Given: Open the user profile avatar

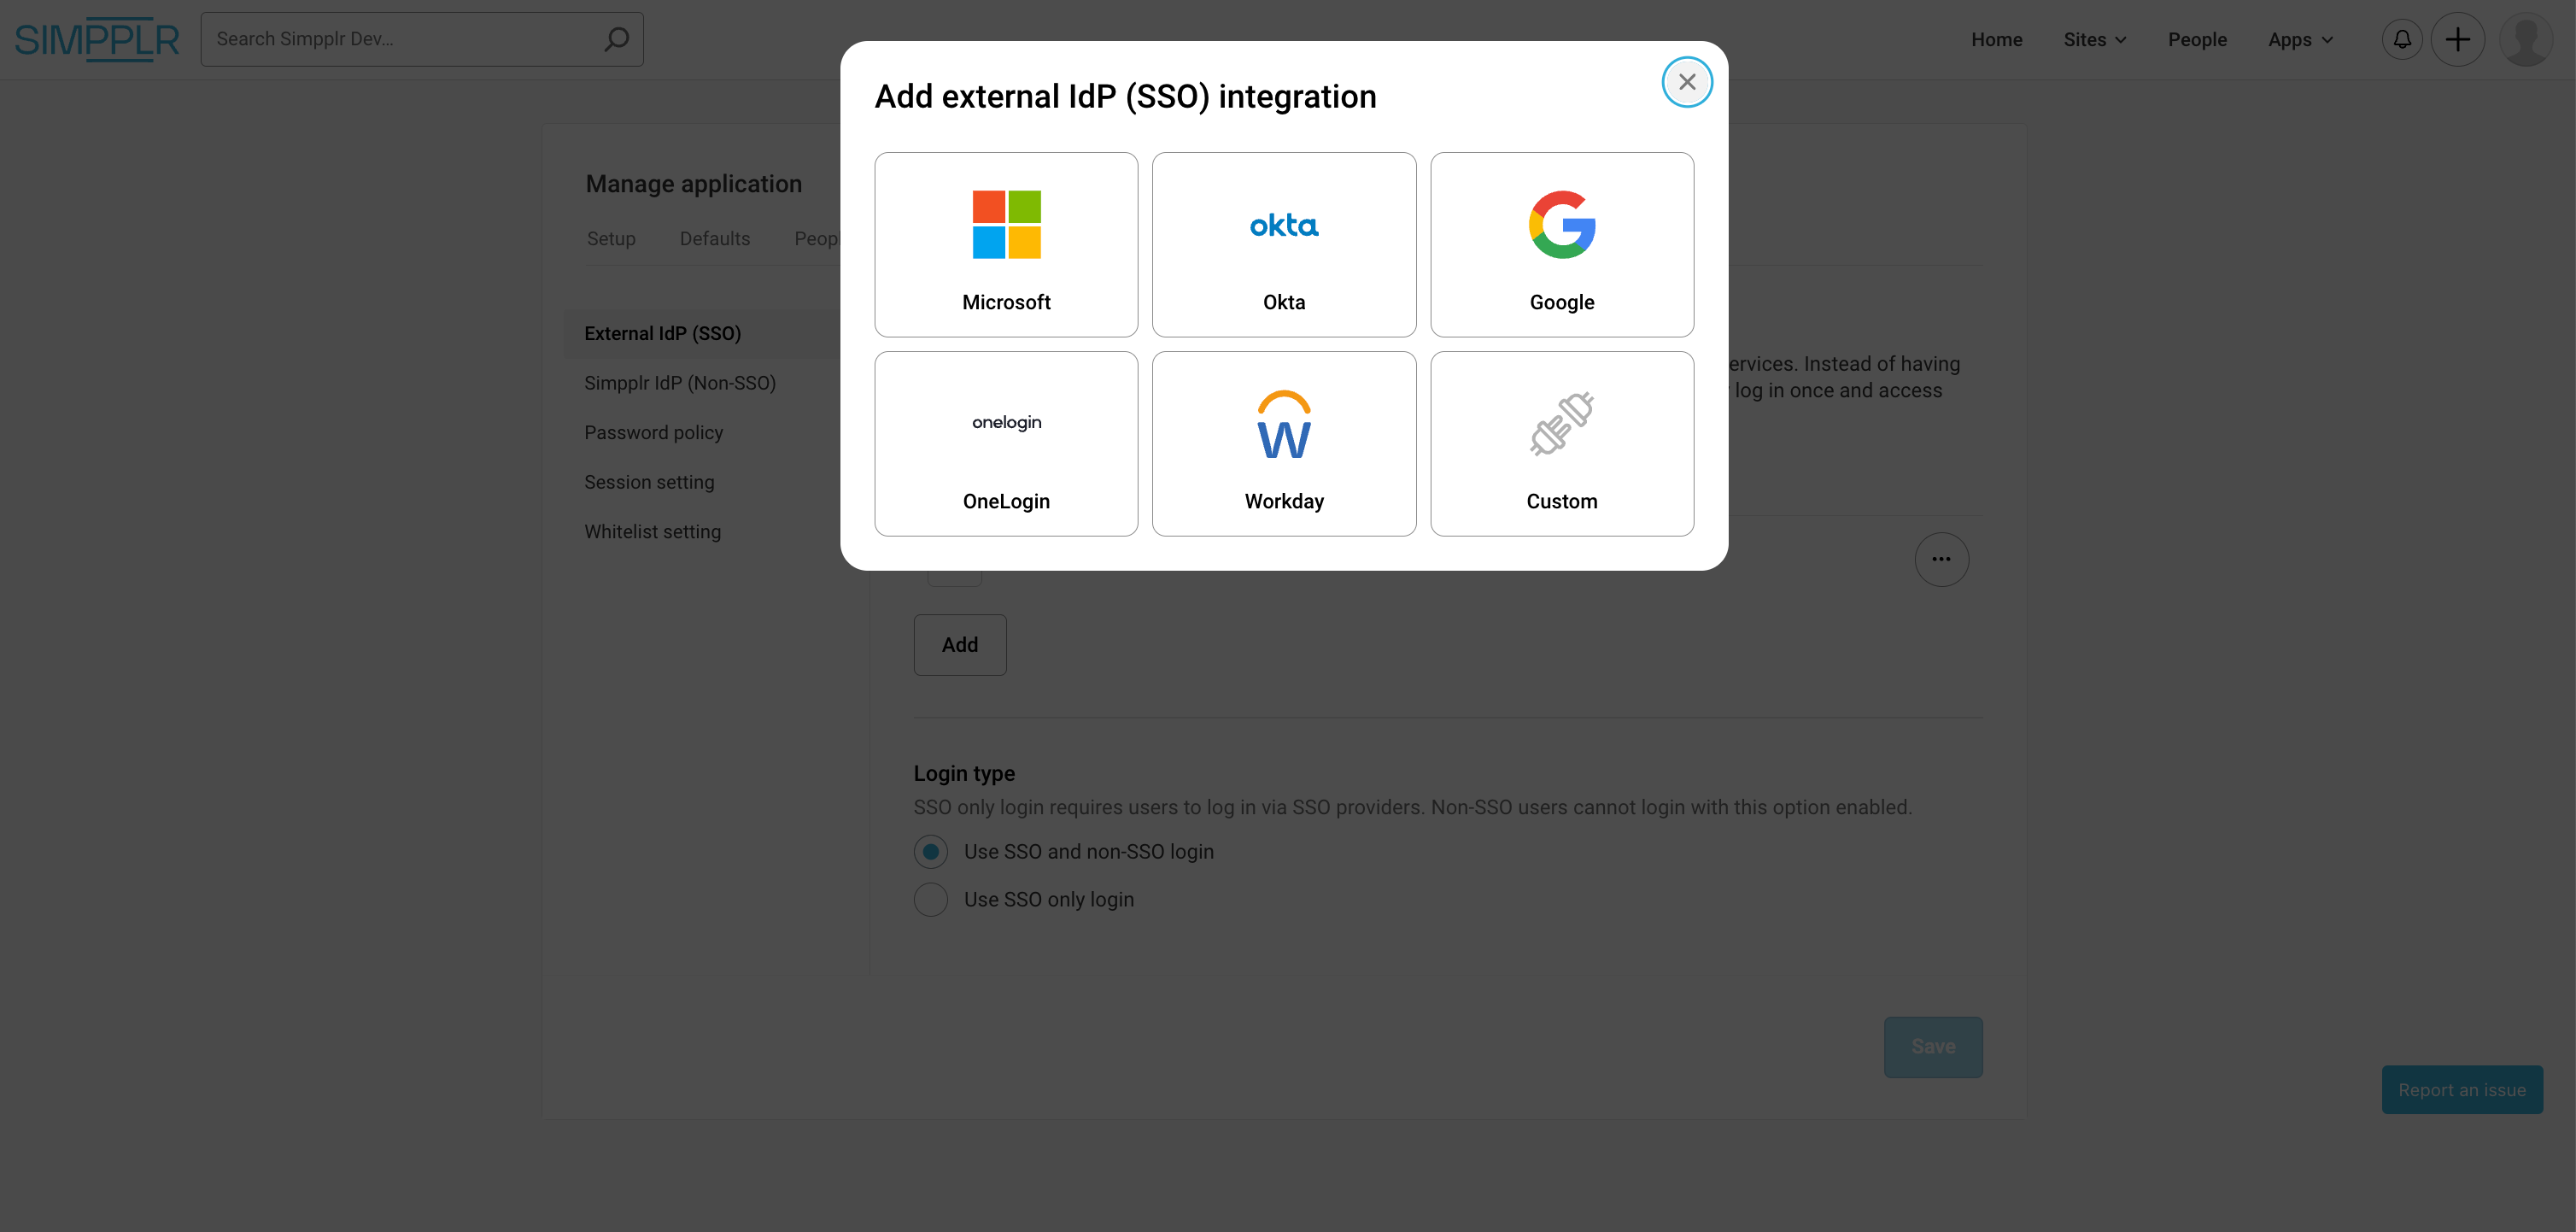Looking at the screenshot, I should tap(2525, 40).
